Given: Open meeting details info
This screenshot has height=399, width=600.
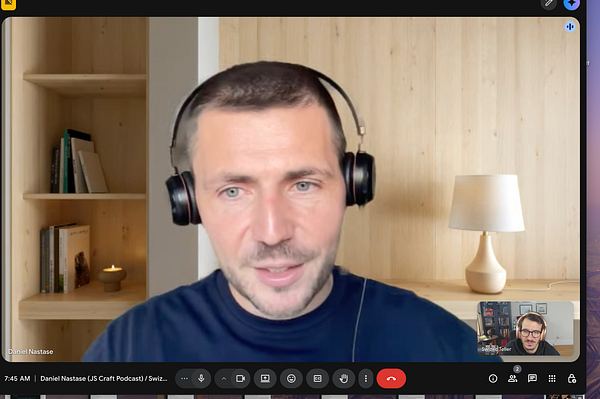Looking at the screenshot, I should 493,378.
